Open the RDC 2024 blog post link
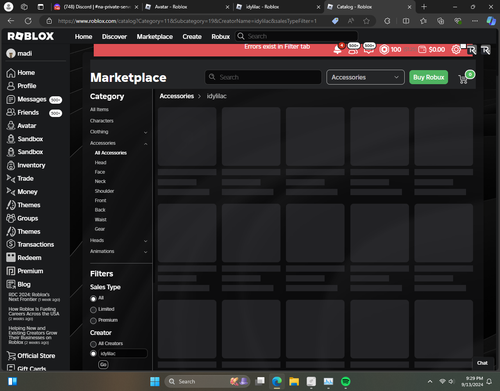 coord(34,297)
